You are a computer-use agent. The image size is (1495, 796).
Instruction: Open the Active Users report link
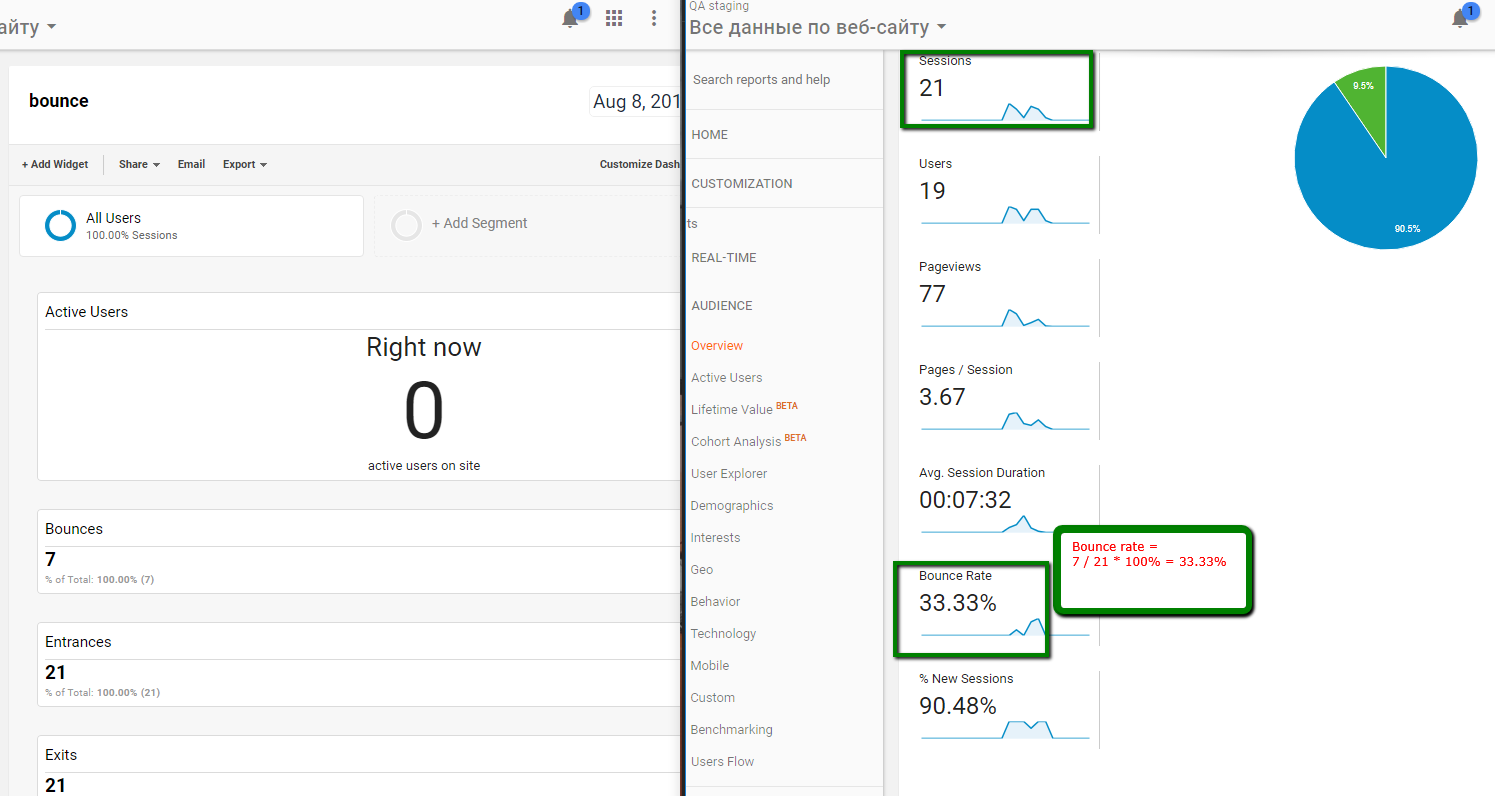[726, 378]
